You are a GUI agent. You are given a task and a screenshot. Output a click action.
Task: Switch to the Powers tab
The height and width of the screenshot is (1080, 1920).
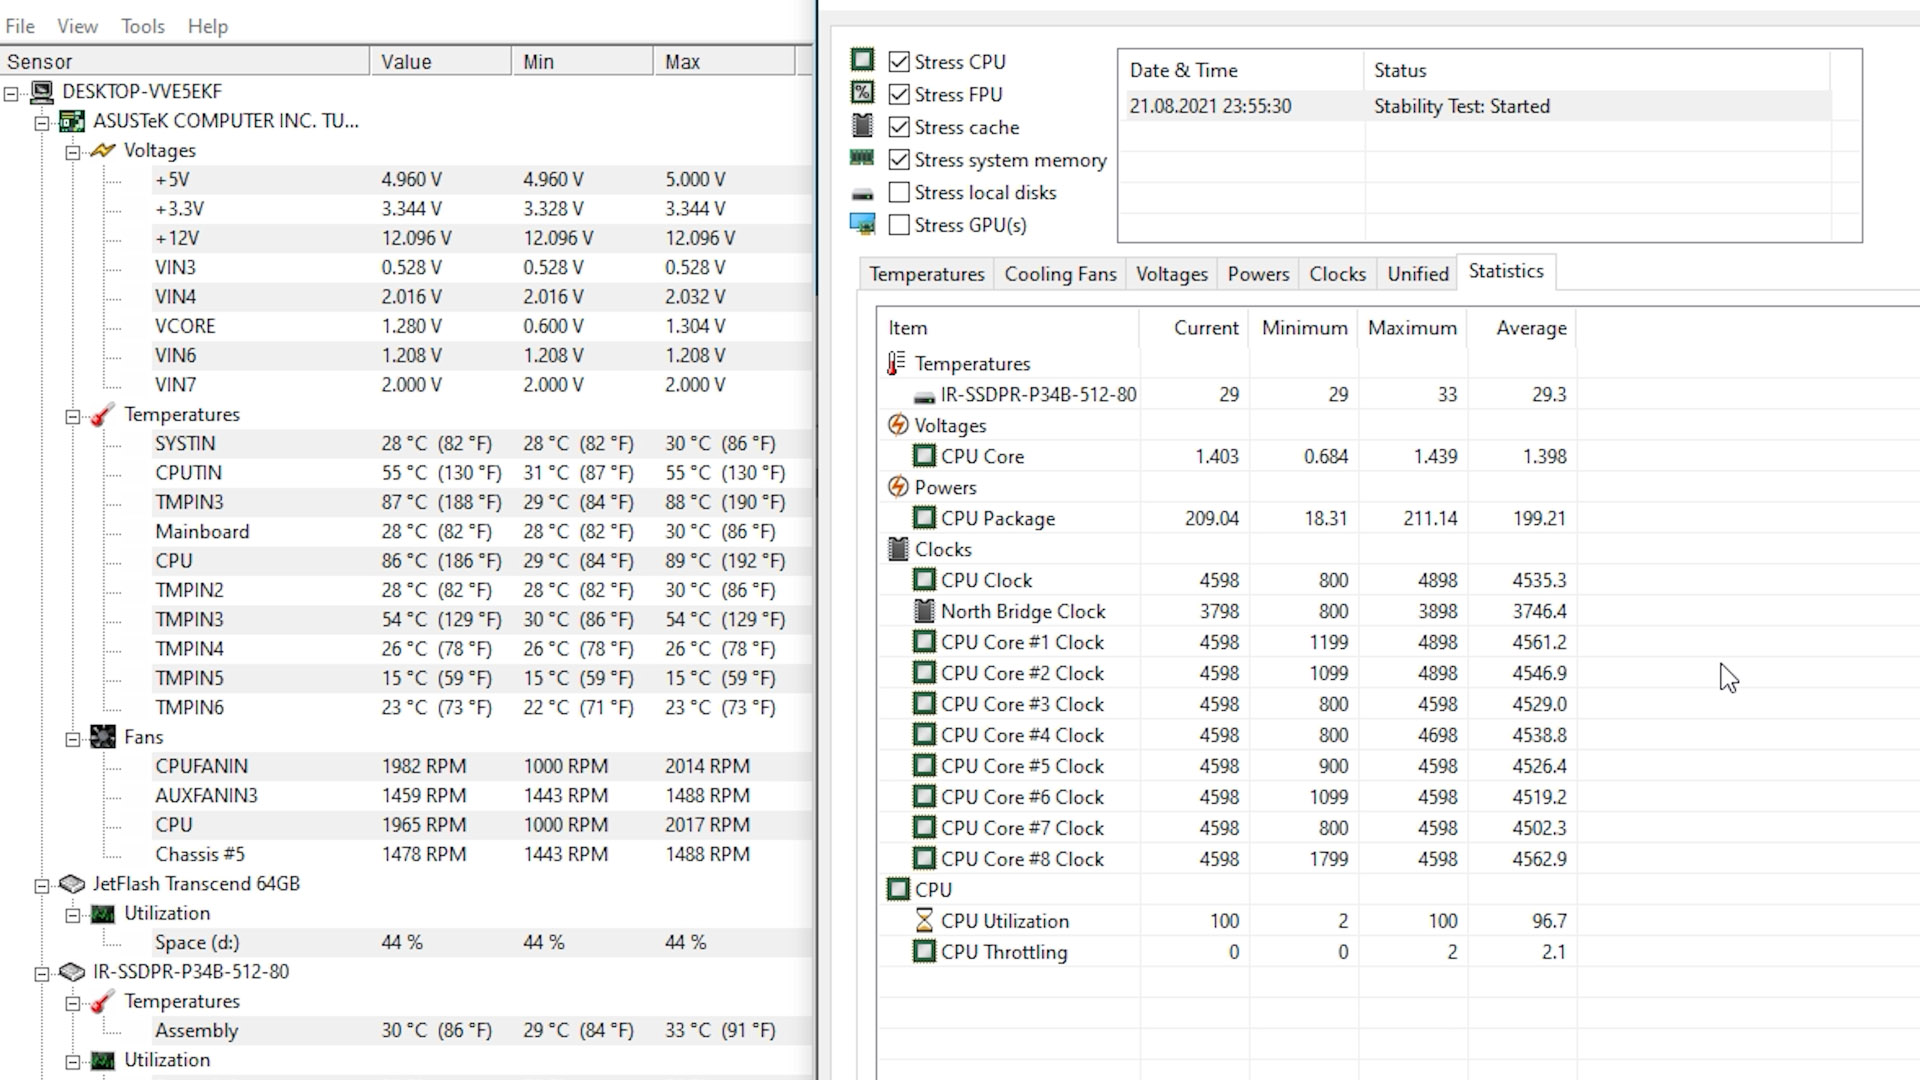pos(1258,274)
